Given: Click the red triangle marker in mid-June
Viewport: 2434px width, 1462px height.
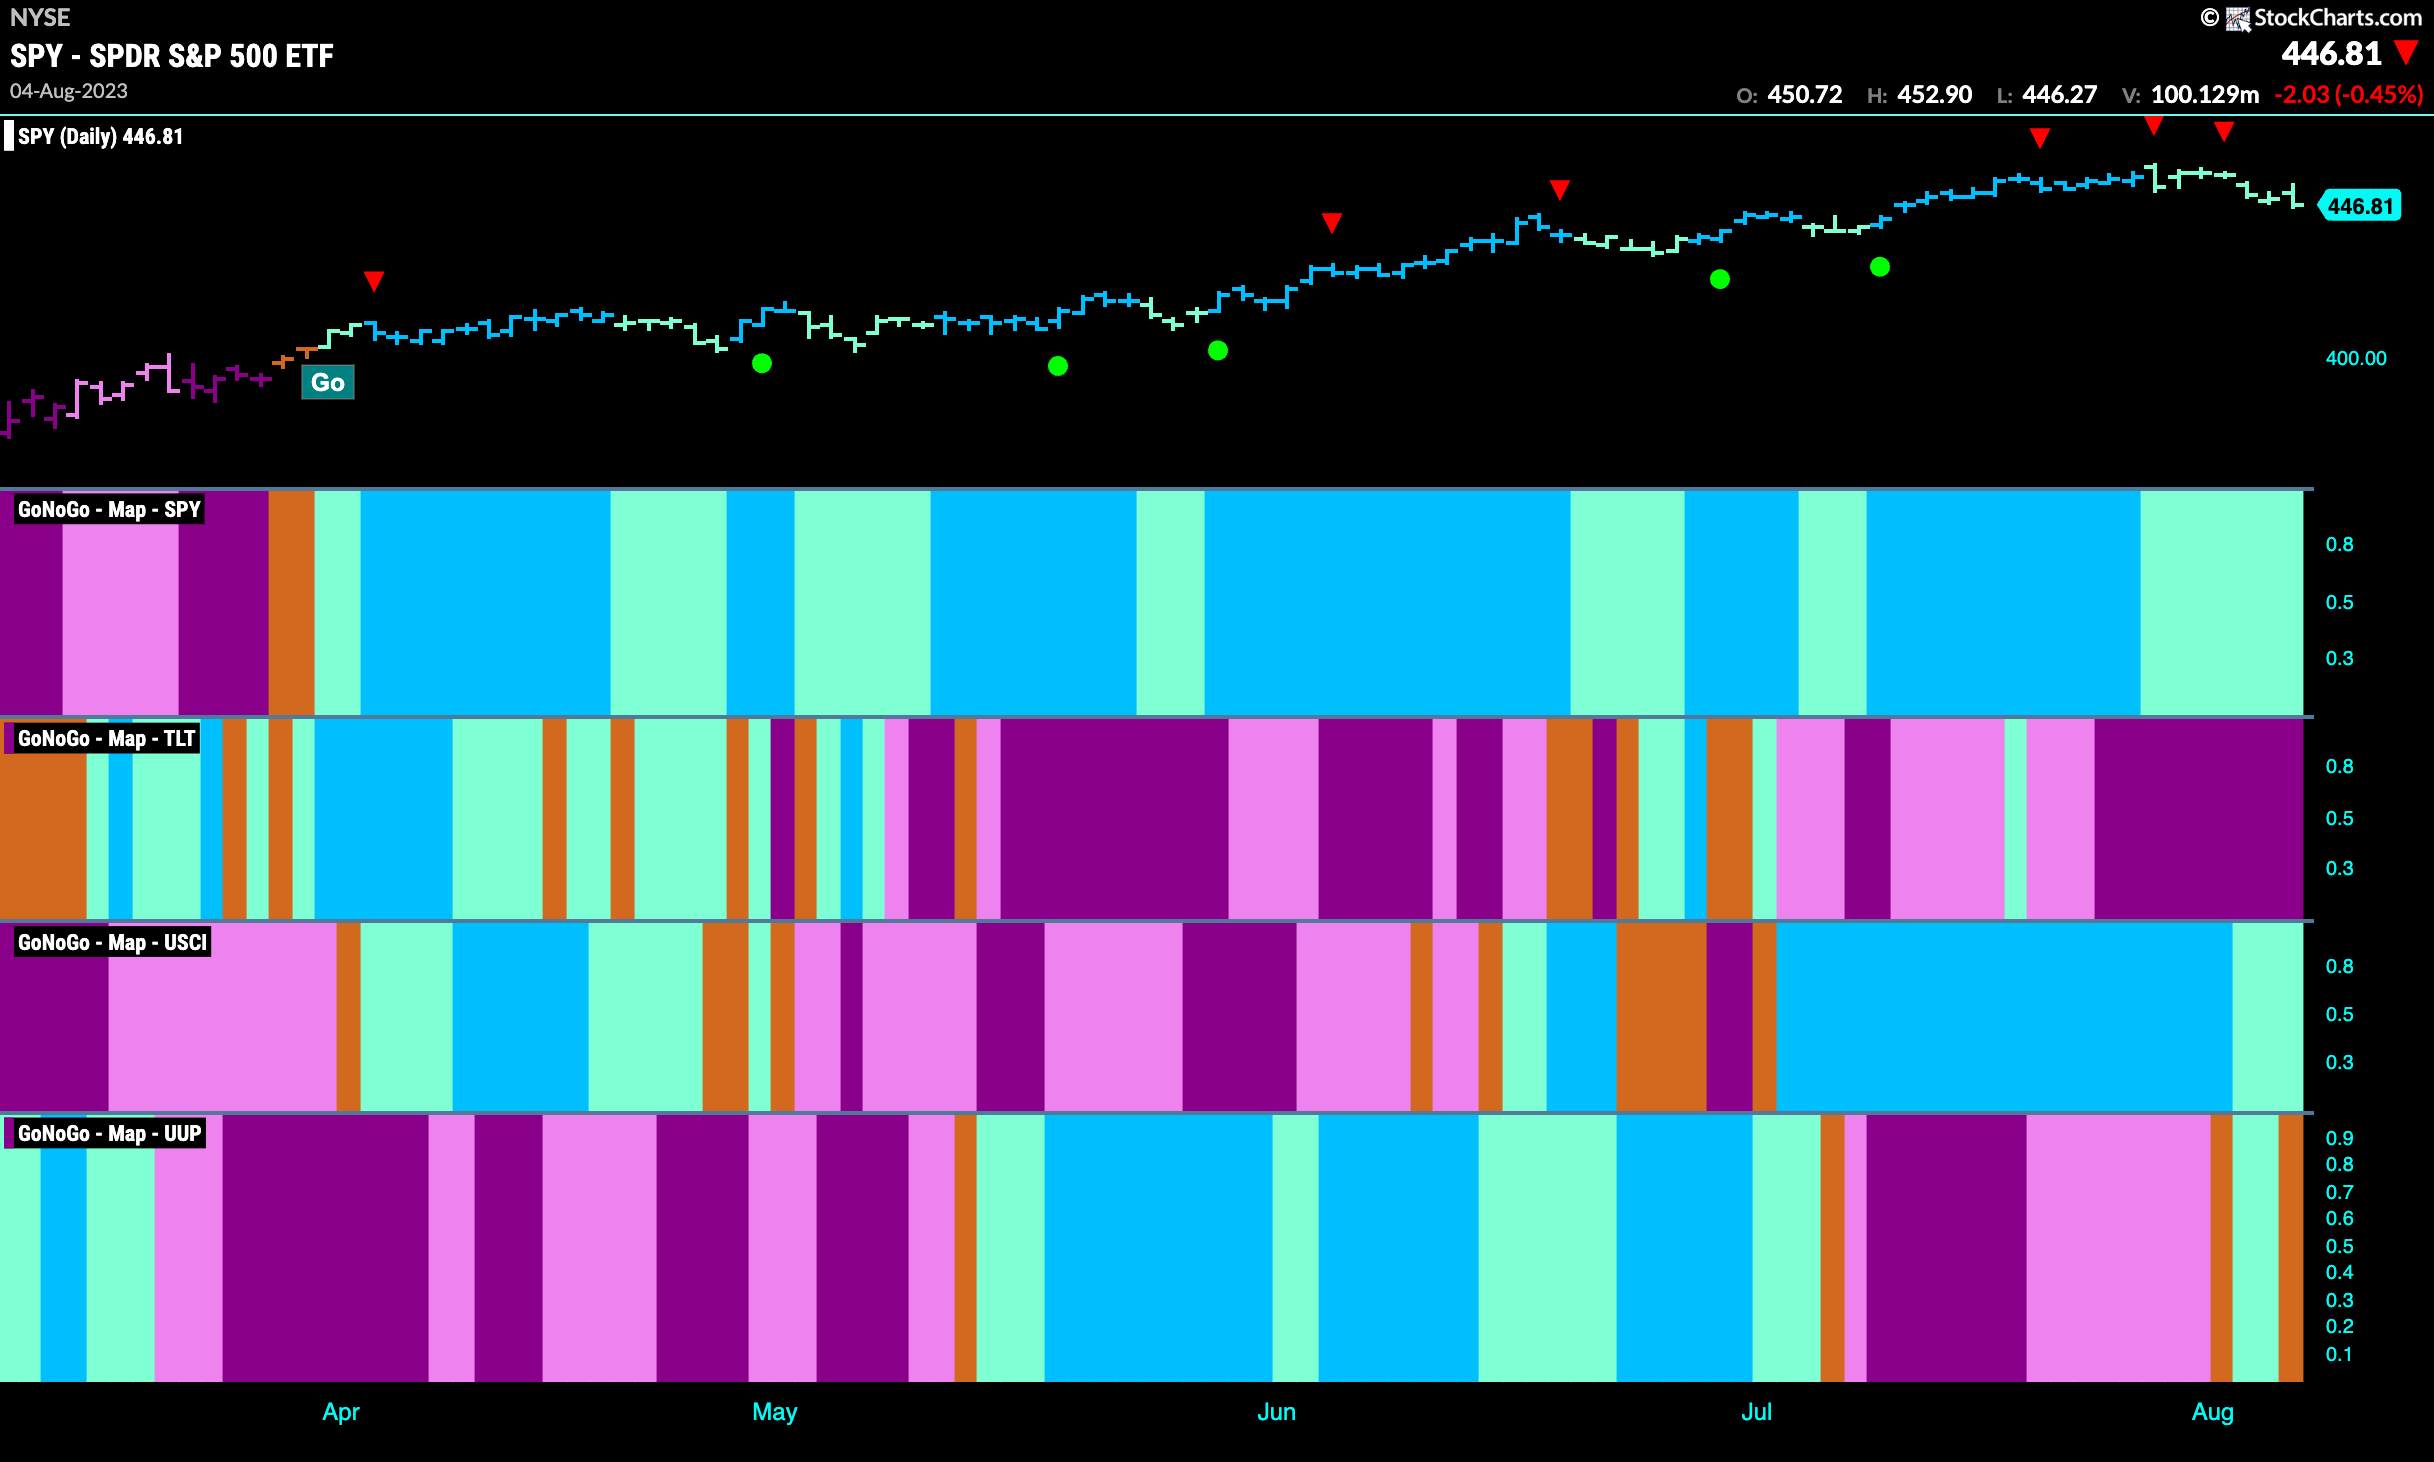Looking at the screenshot, I should (x=1560, y=189).
